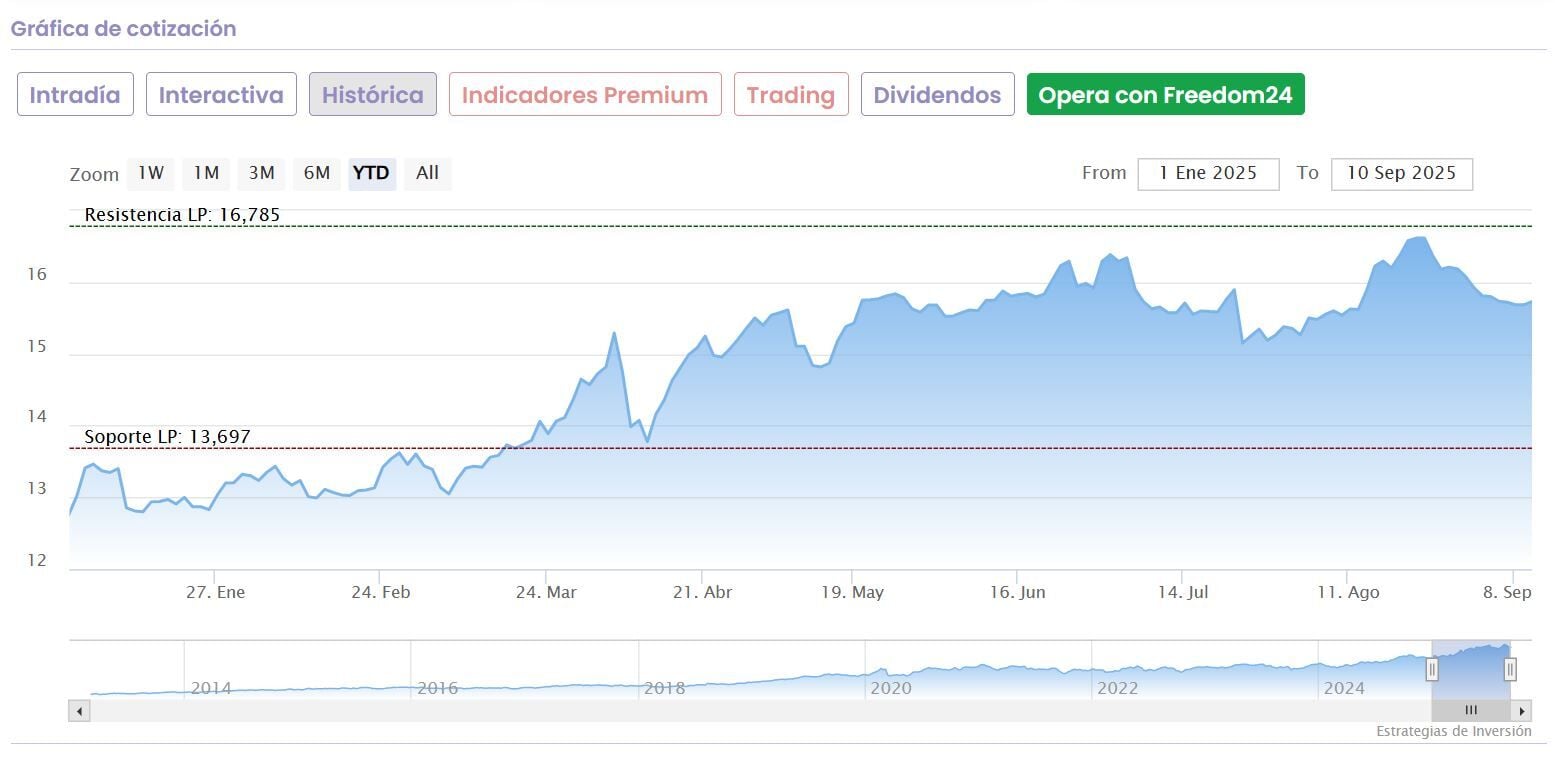Click the Estrategias de Inversión credit link
Viewport: 1555px width, 760px height.
click(x=1453, y=731)
